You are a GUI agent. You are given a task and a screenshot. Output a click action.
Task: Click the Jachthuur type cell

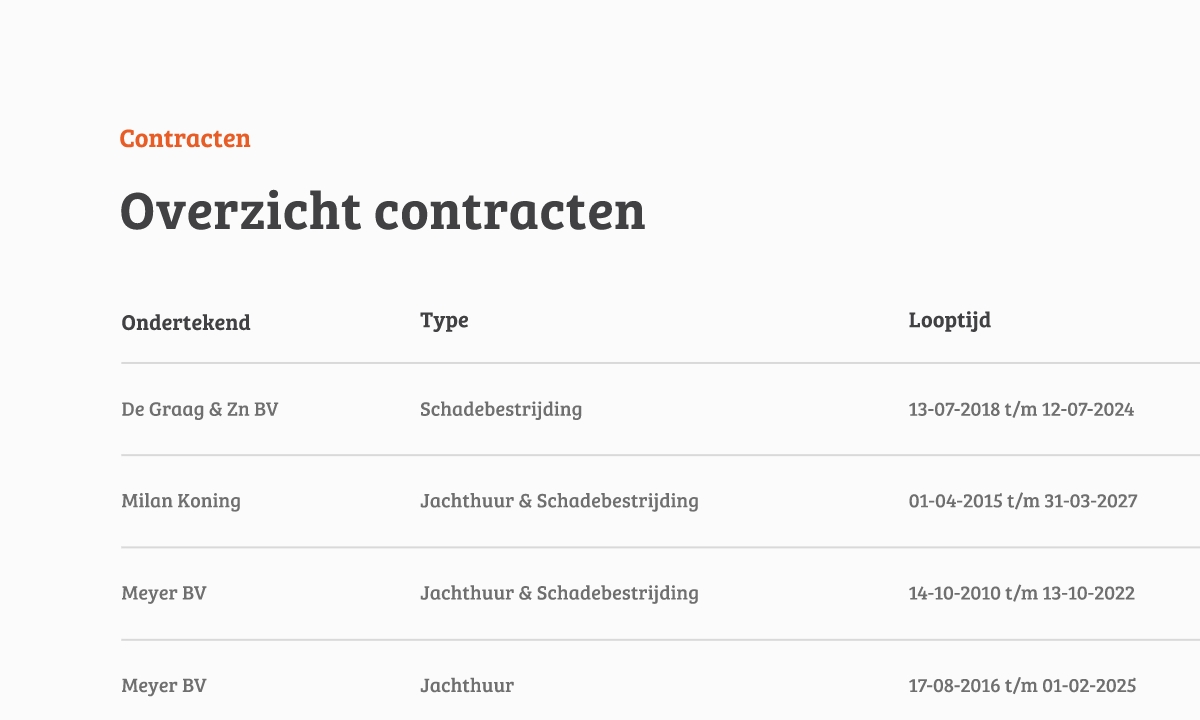click(467, 685)
